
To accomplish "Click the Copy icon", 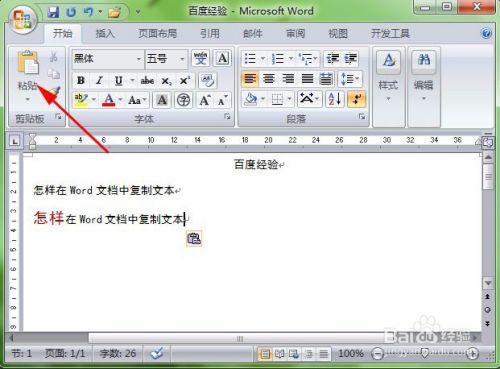I will 54,74.
